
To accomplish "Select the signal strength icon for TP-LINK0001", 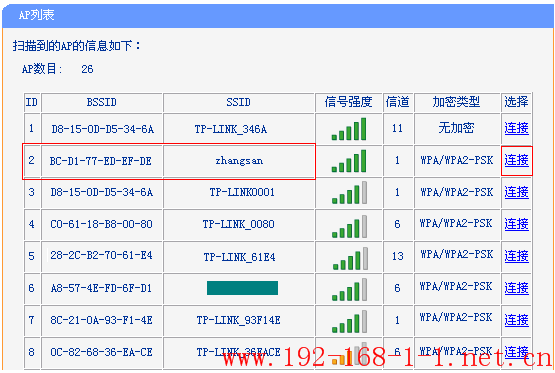I will click(349, 193).
